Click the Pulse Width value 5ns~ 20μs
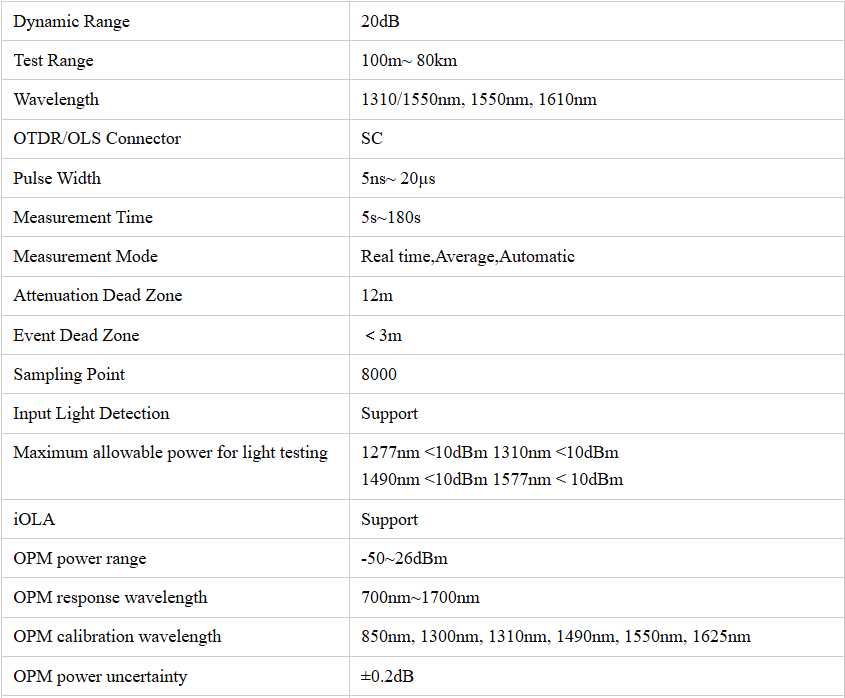This screenshot has height=698, width=845. pyautogui.click(x=398, y=178)
